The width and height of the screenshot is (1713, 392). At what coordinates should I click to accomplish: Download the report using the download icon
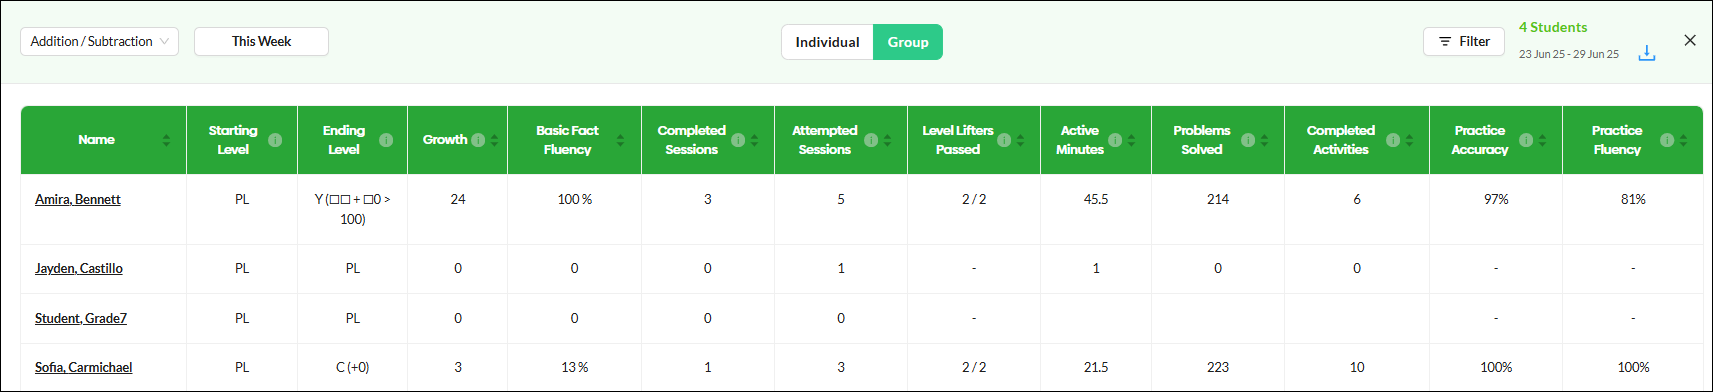pos(1647,53)
